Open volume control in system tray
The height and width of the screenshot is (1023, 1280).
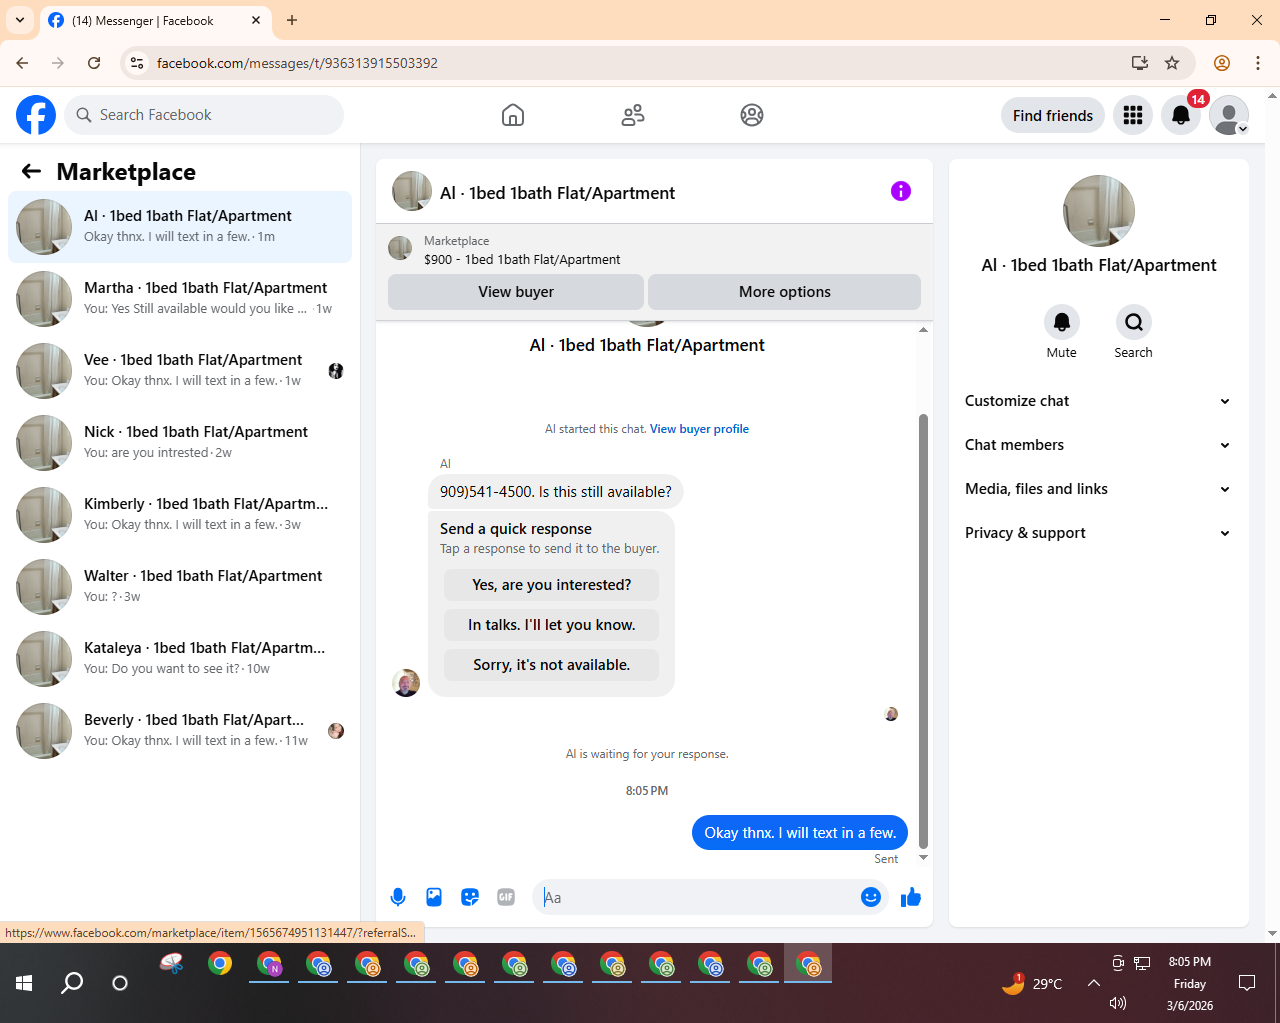tap(1118, 1003)
